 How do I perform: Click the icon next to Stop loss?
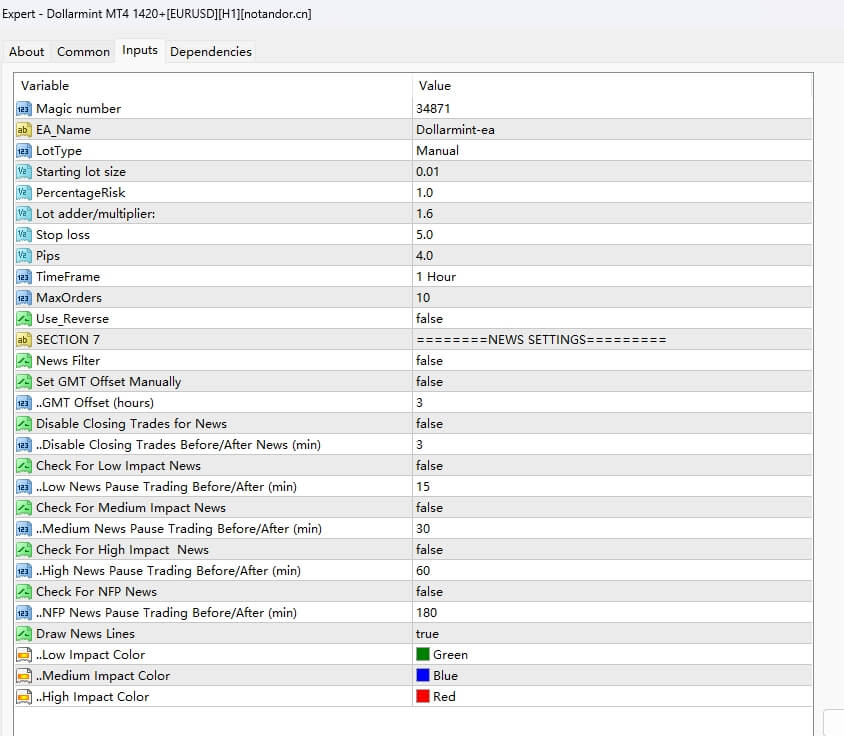click(24, 235)
